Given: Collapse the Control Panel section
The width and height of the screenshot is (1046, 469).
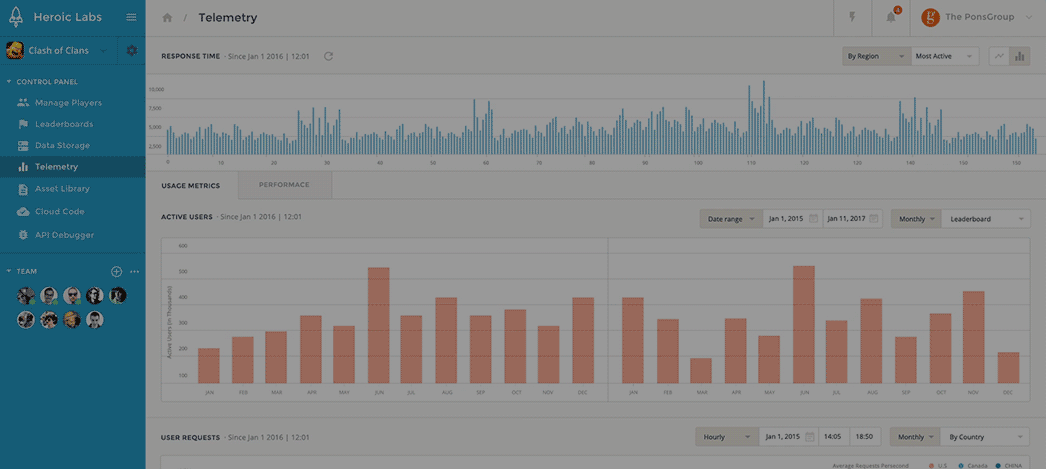Looking at the screenshot, I should click(10, 82).
